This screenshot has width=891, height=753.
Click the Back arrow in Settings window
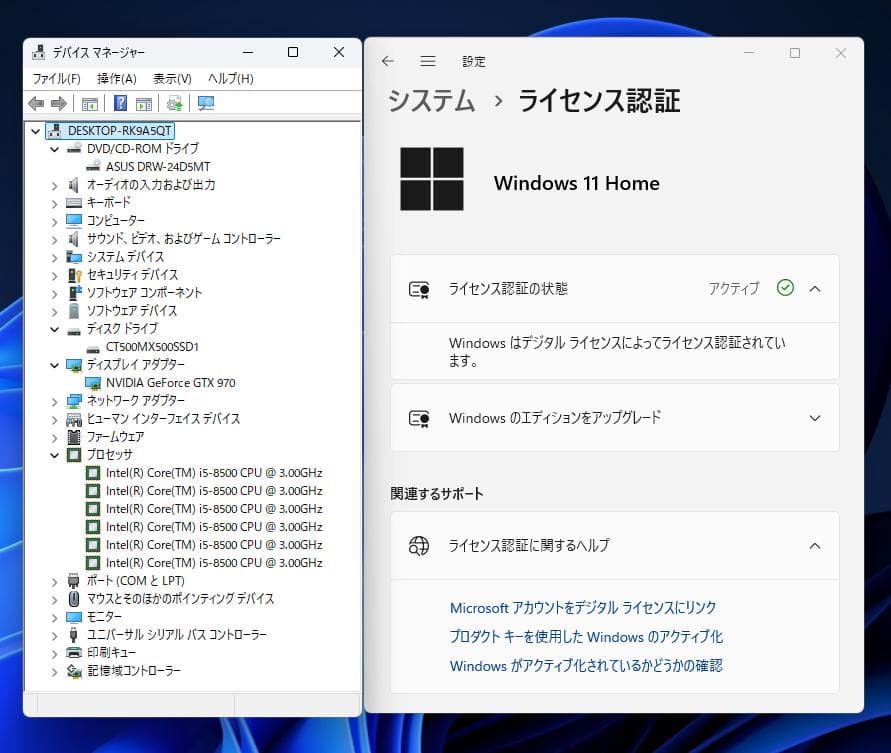388,61
